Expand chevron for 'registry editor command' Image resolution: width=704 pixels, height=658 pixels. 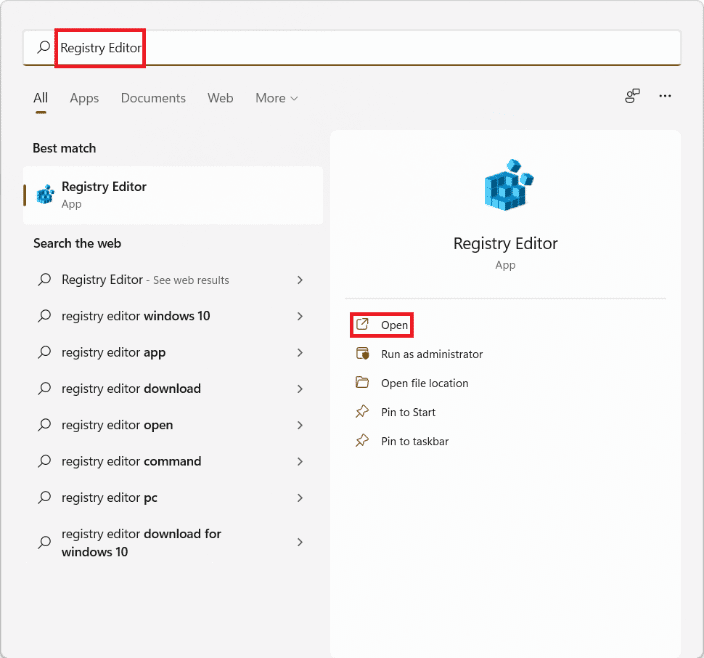tap(300, 462)
